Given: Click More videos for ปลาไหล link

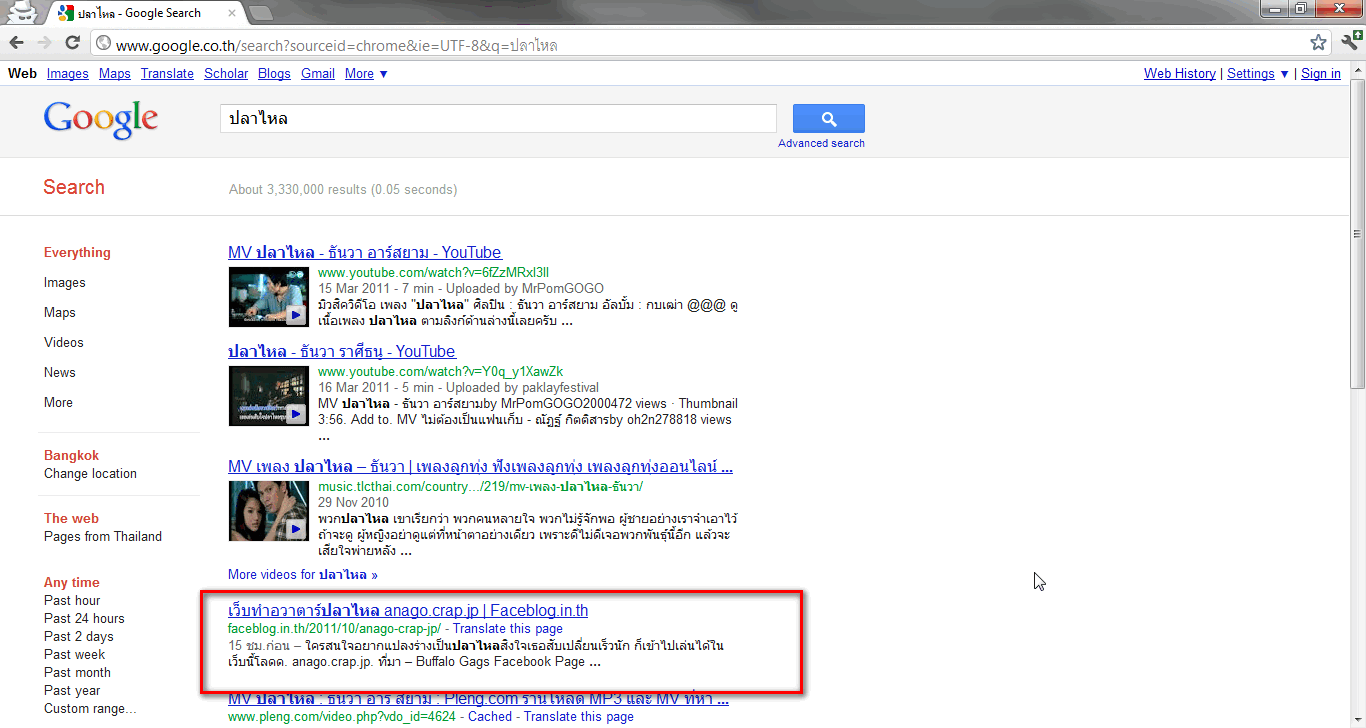Looking at the screenshot, I should point(303,575).
